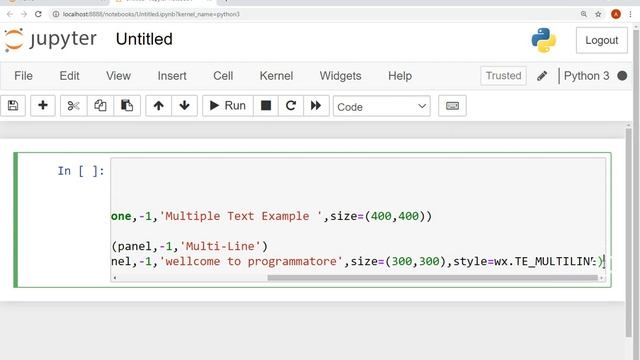Viewport: 640px width, 360px height.
Task: Click the page vertical scrollbar
Action: [x=629, y=233]
